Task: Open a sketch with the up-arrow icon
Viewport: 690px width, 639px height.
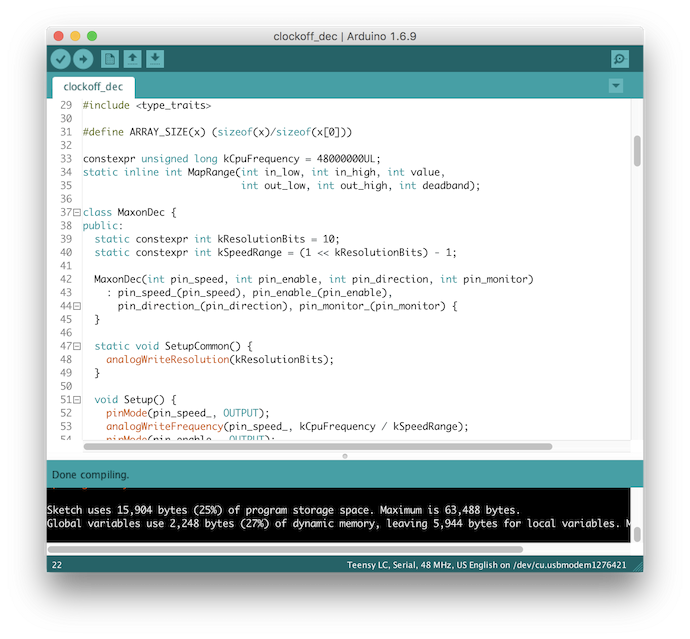Action: (x=132, y=59)
